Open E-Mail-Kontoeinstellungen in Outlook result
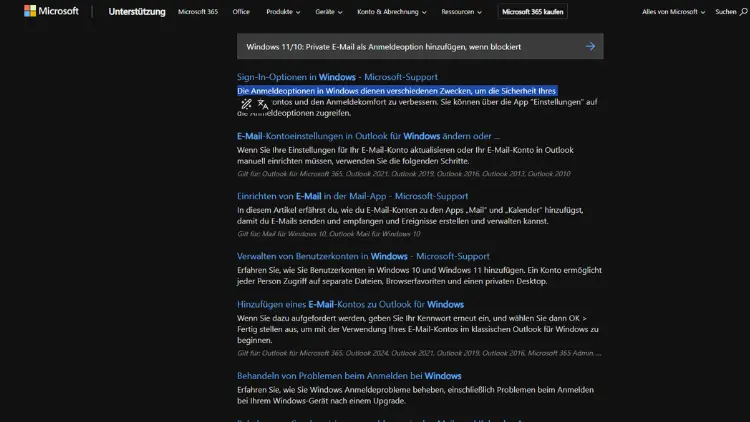This screenshot has width=750, height=422. coord(368,136)
